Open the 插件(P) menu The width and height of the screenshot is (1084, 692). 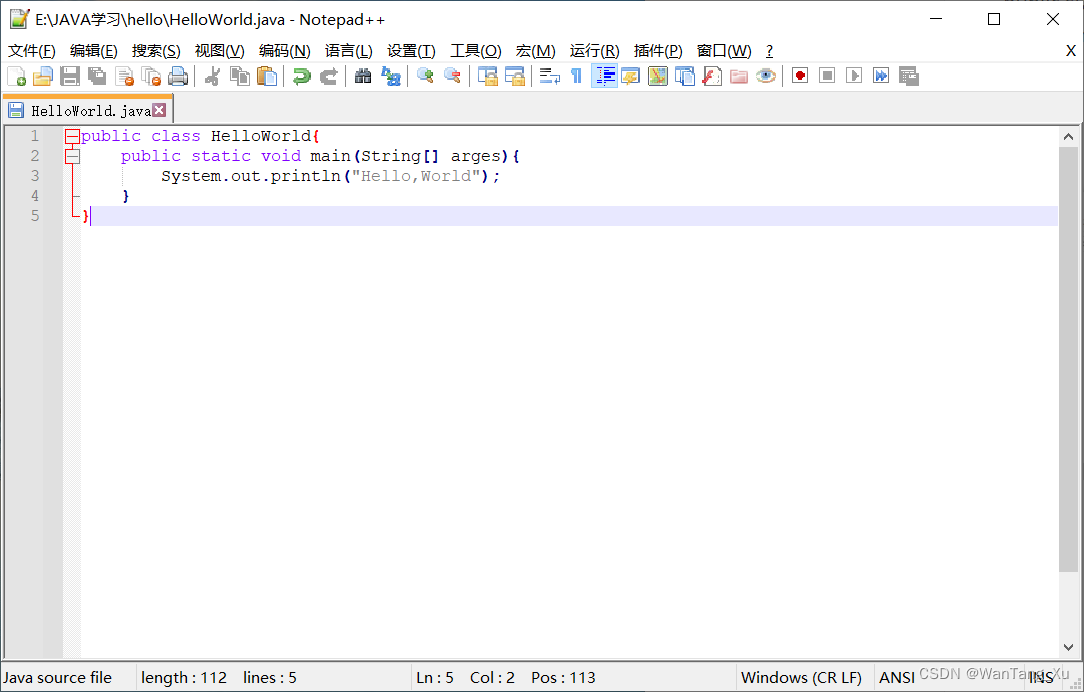click(x=657, y=51)
